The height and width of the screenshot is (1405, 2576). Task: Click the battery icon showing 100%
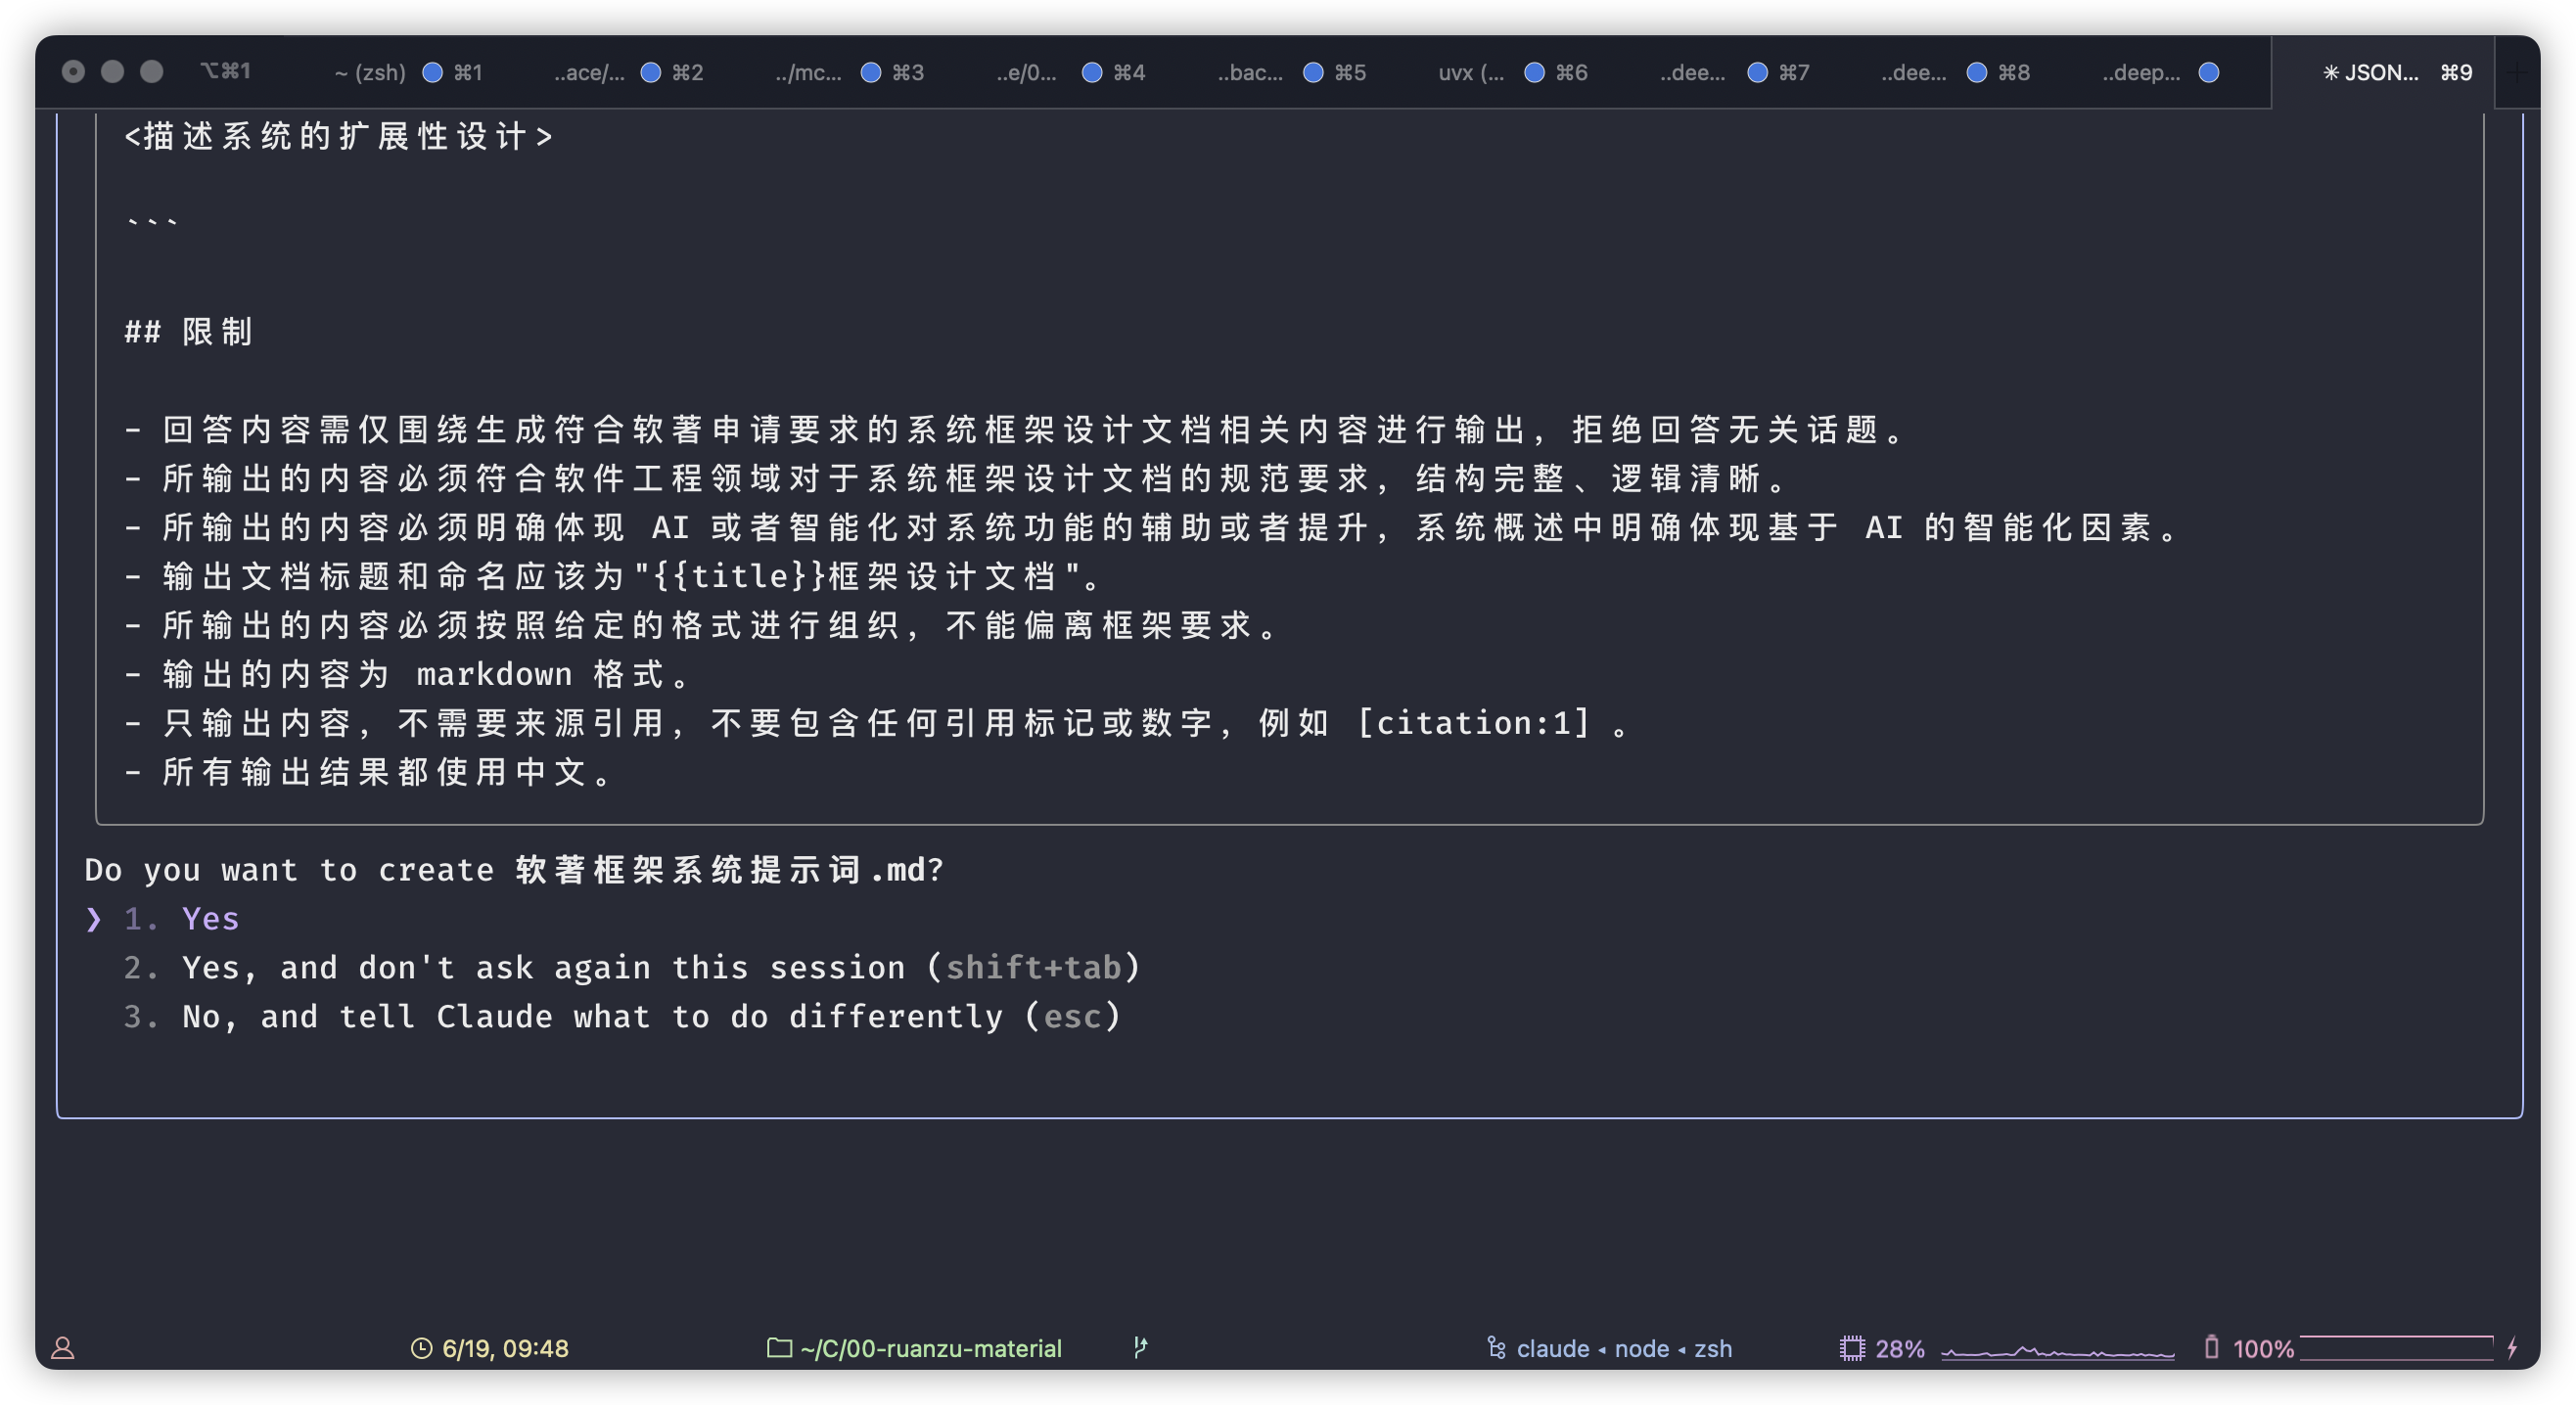pos(2211,1348)
